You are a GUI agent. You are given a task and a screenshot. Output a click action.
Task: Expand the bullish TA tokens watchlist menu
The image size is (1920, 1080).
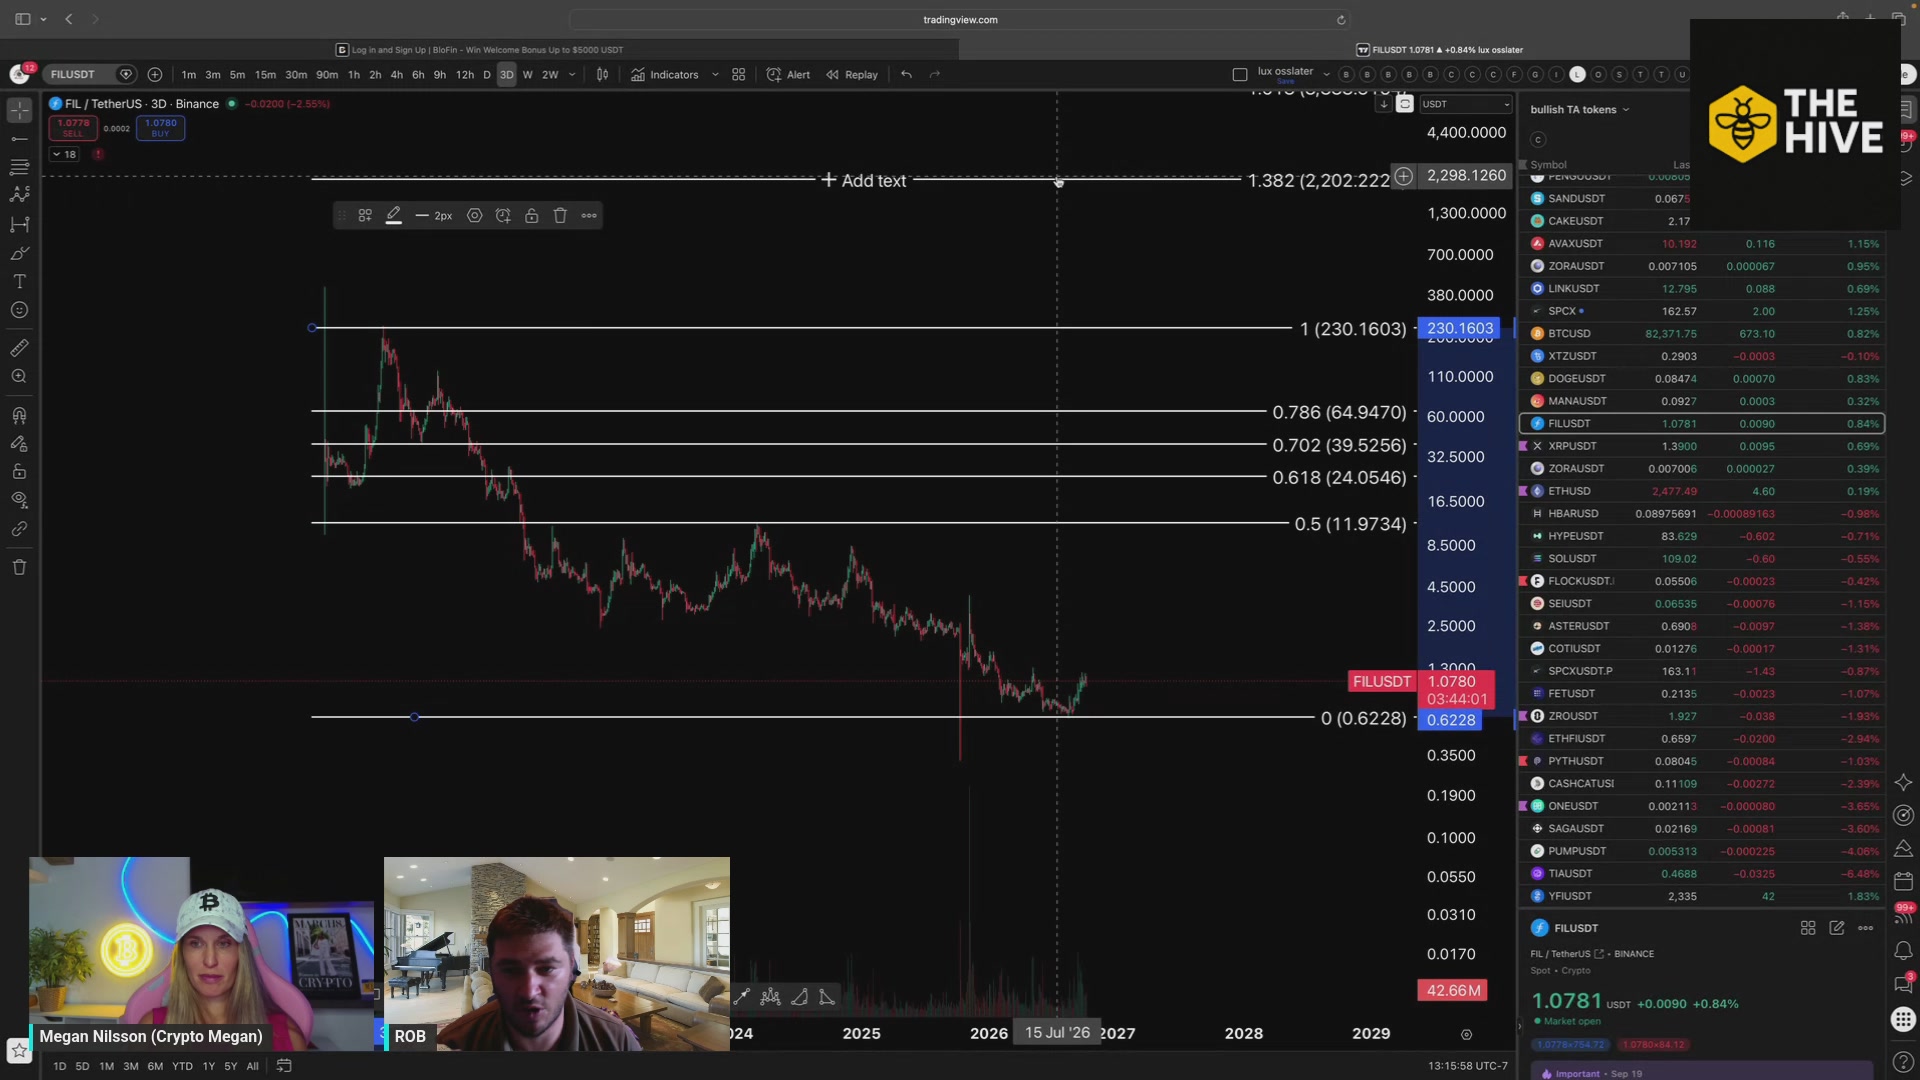coord(1580,110)
